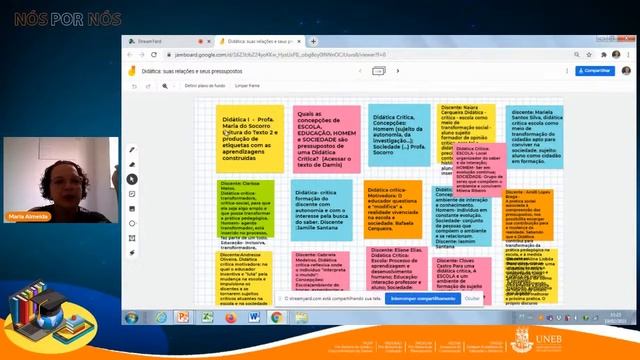The image size is (640, 360).
Task: Open Excel from taskbar
Action: [x=207, y=318]
